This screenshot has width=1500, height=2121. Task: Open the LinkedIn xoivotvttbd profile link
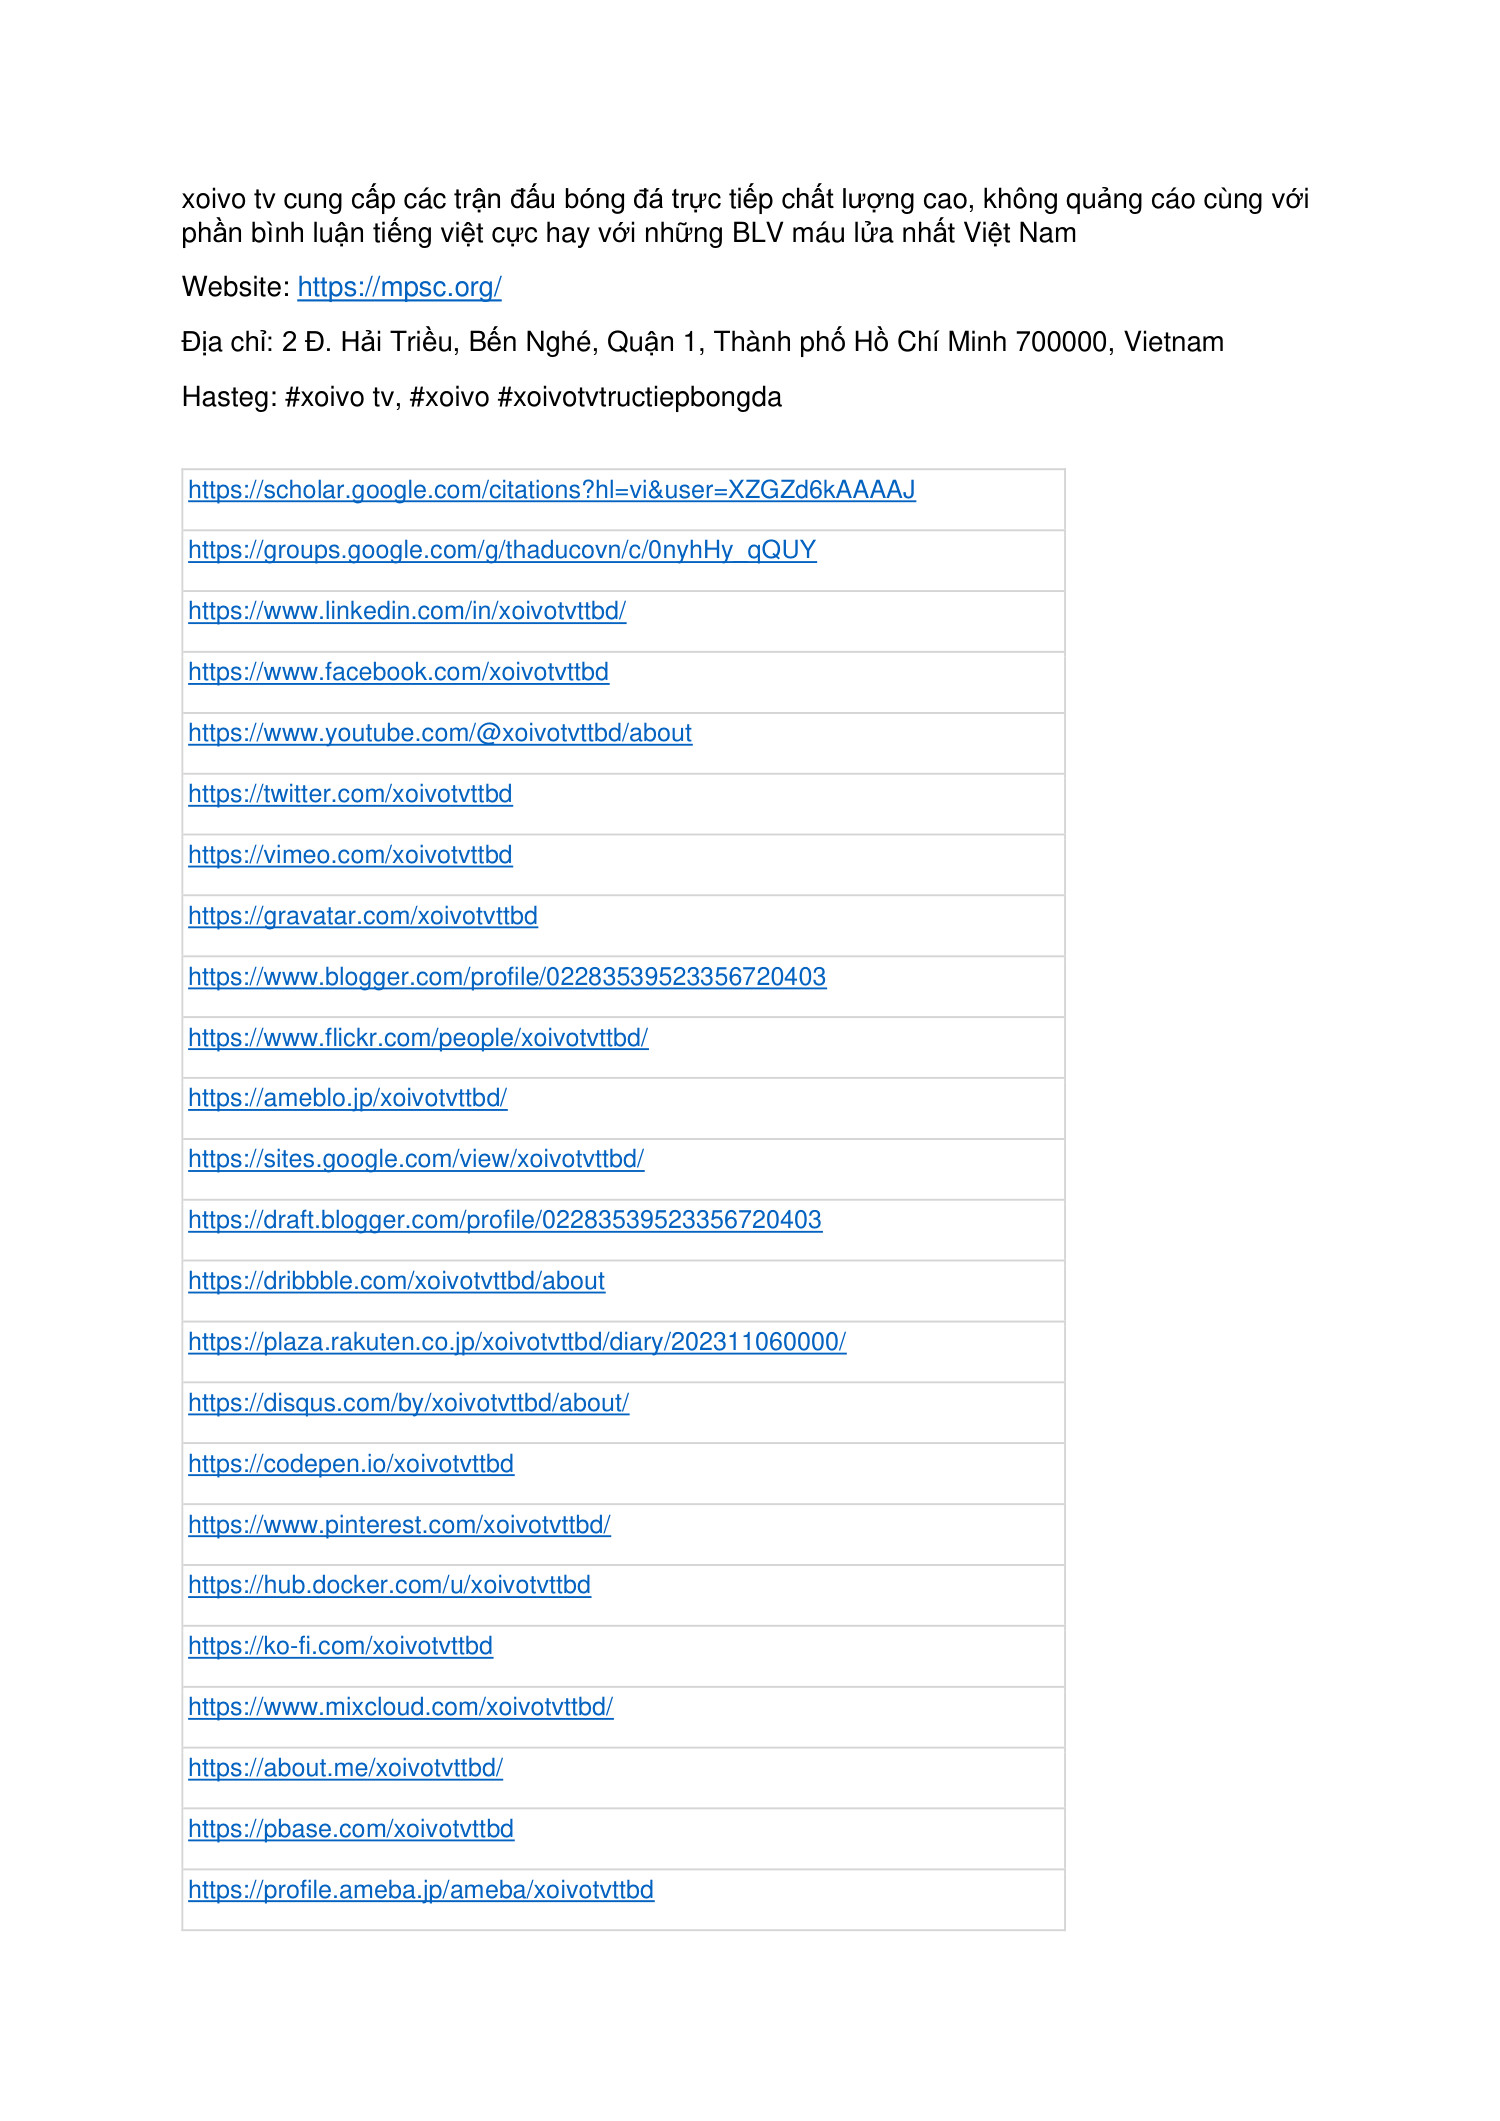tap(407, 611)
